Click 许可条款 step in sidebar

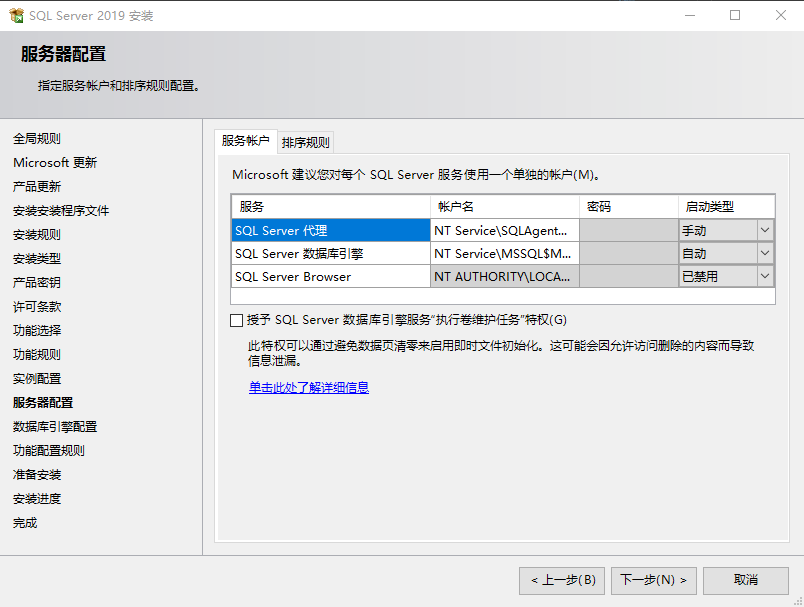tap(37, 307)
